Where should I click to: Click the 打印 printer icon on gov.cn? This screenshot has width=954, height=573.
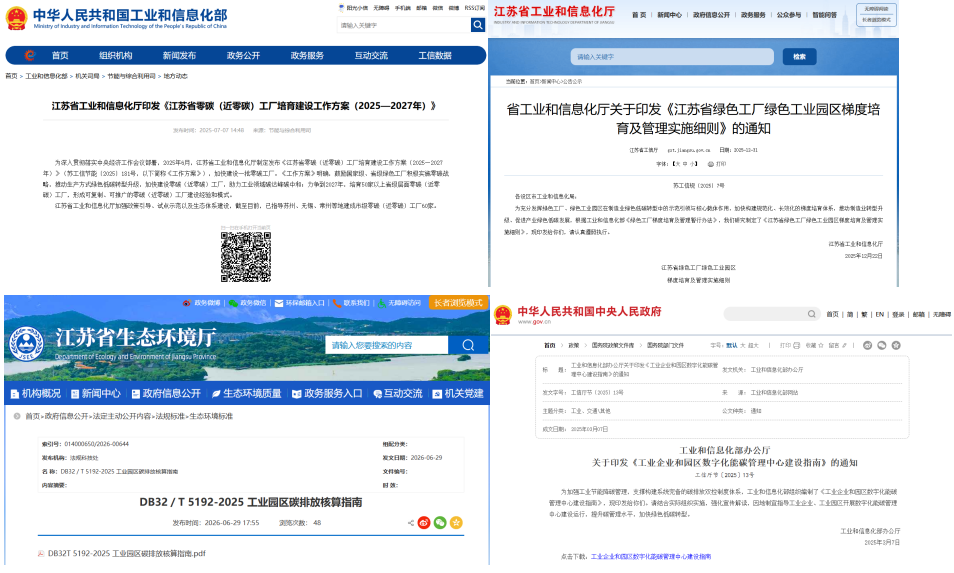[x=797, y=346]
